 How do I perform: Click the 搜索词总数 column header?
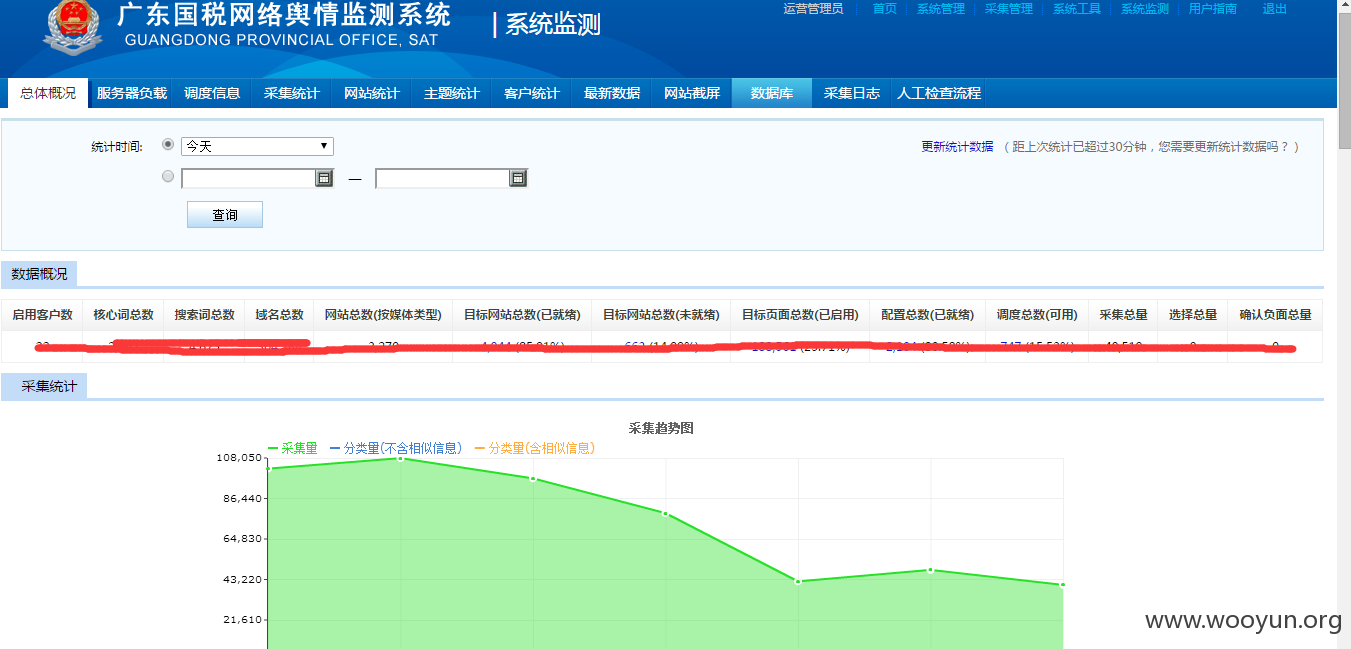coord(204,315)
